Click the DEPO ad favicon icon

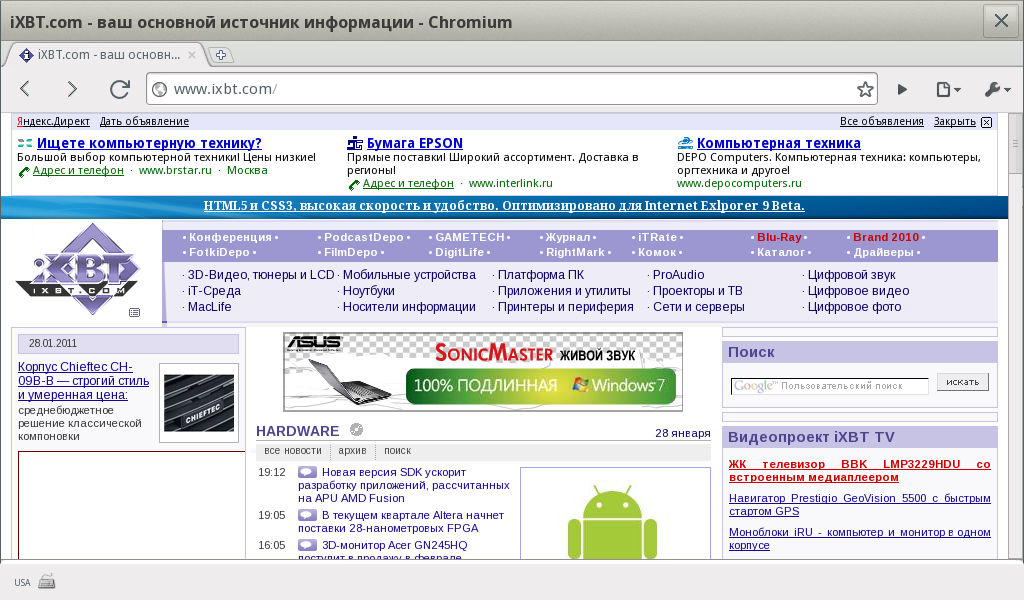[x=685, y=143]
